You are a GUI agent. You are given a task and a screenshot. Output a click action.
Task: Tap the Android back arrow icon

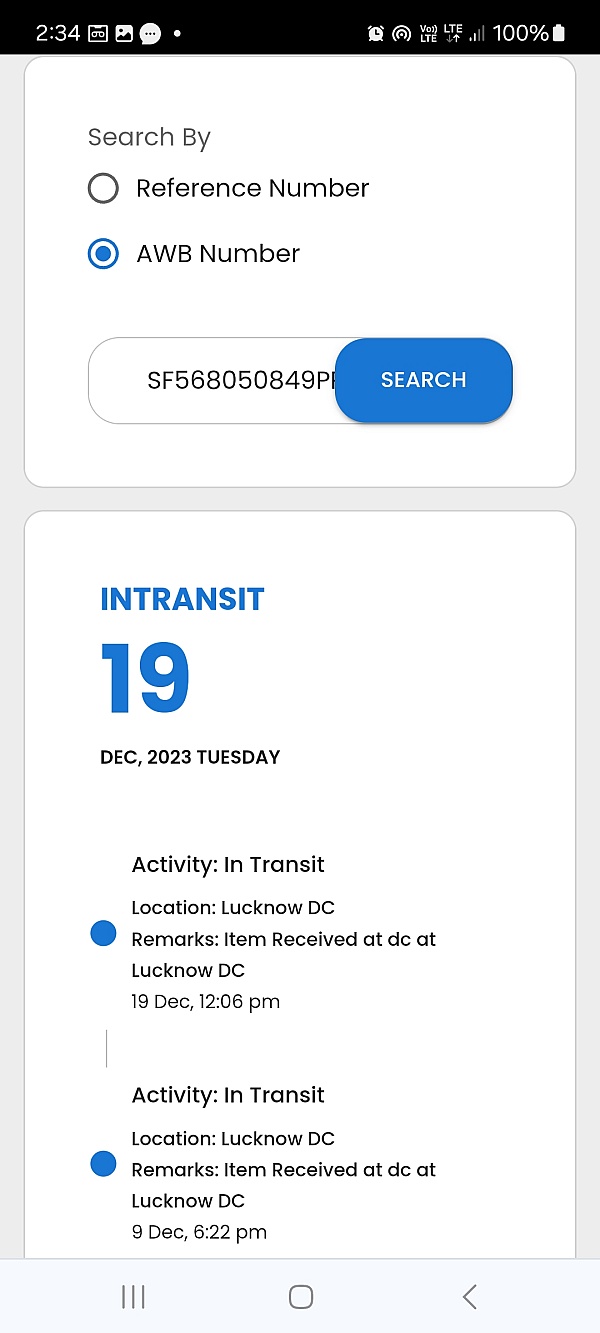click(x=469, y=1297)
